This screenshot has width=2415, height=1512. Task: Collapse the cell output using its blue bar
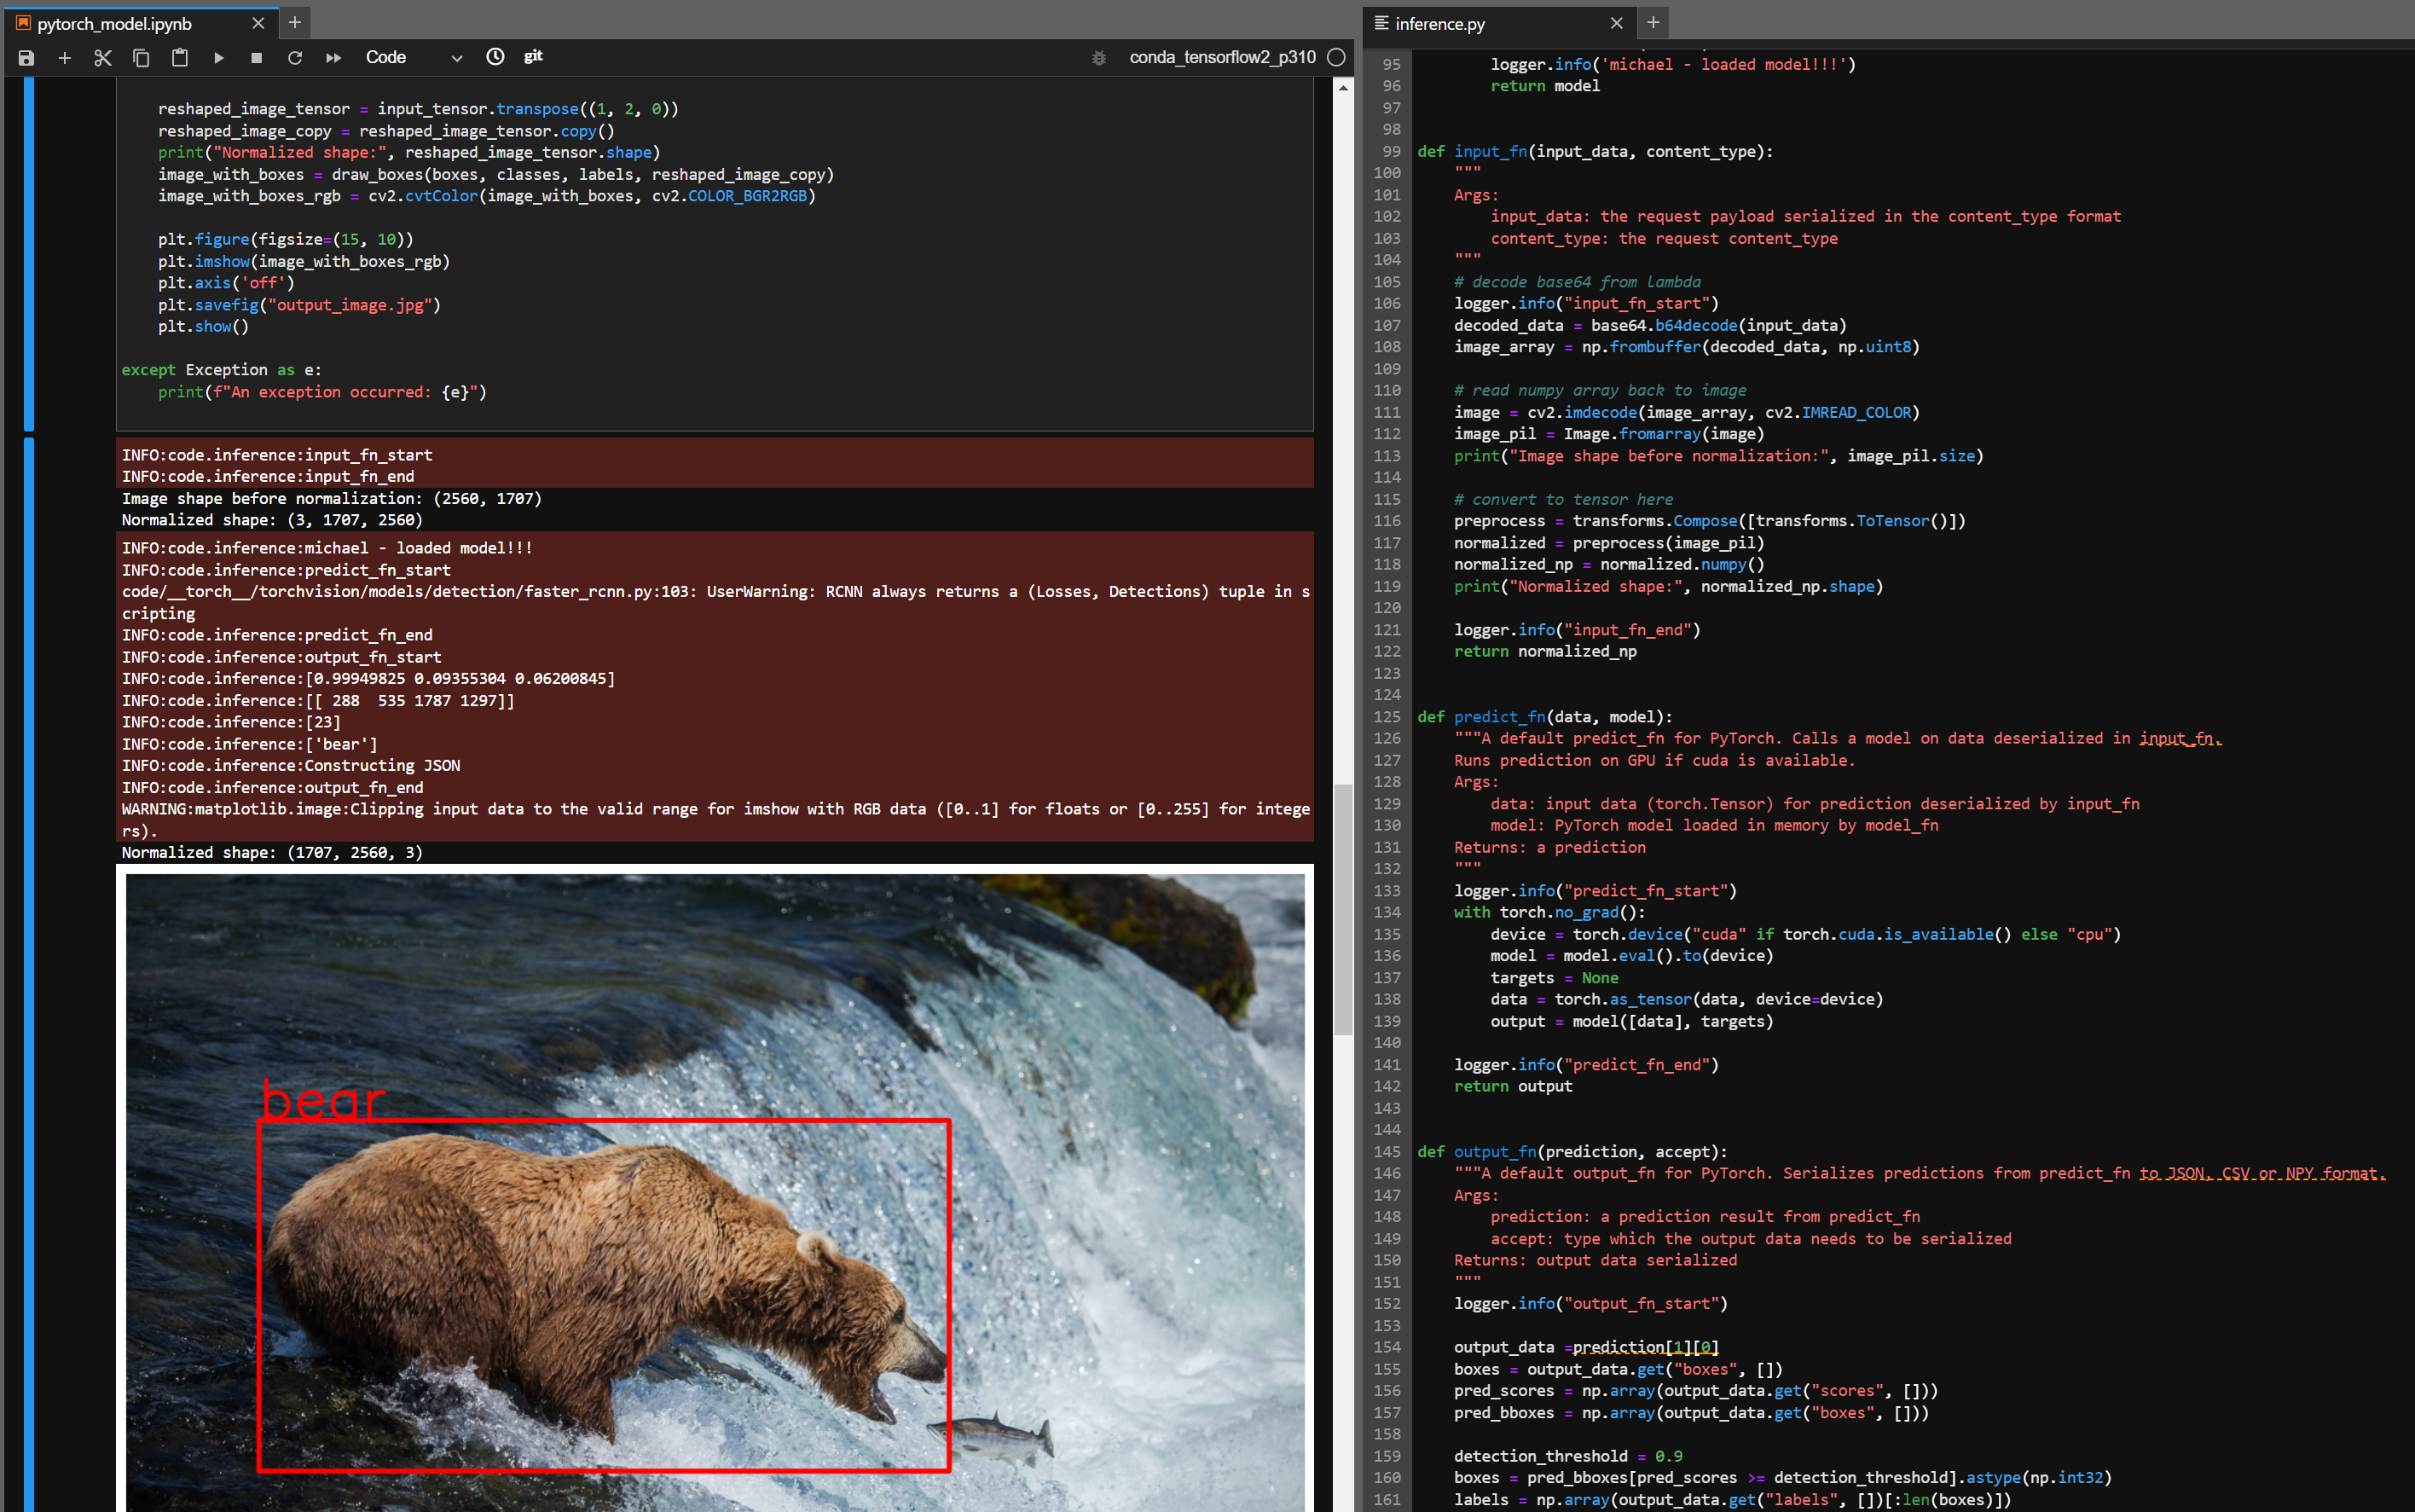[29, 975]
